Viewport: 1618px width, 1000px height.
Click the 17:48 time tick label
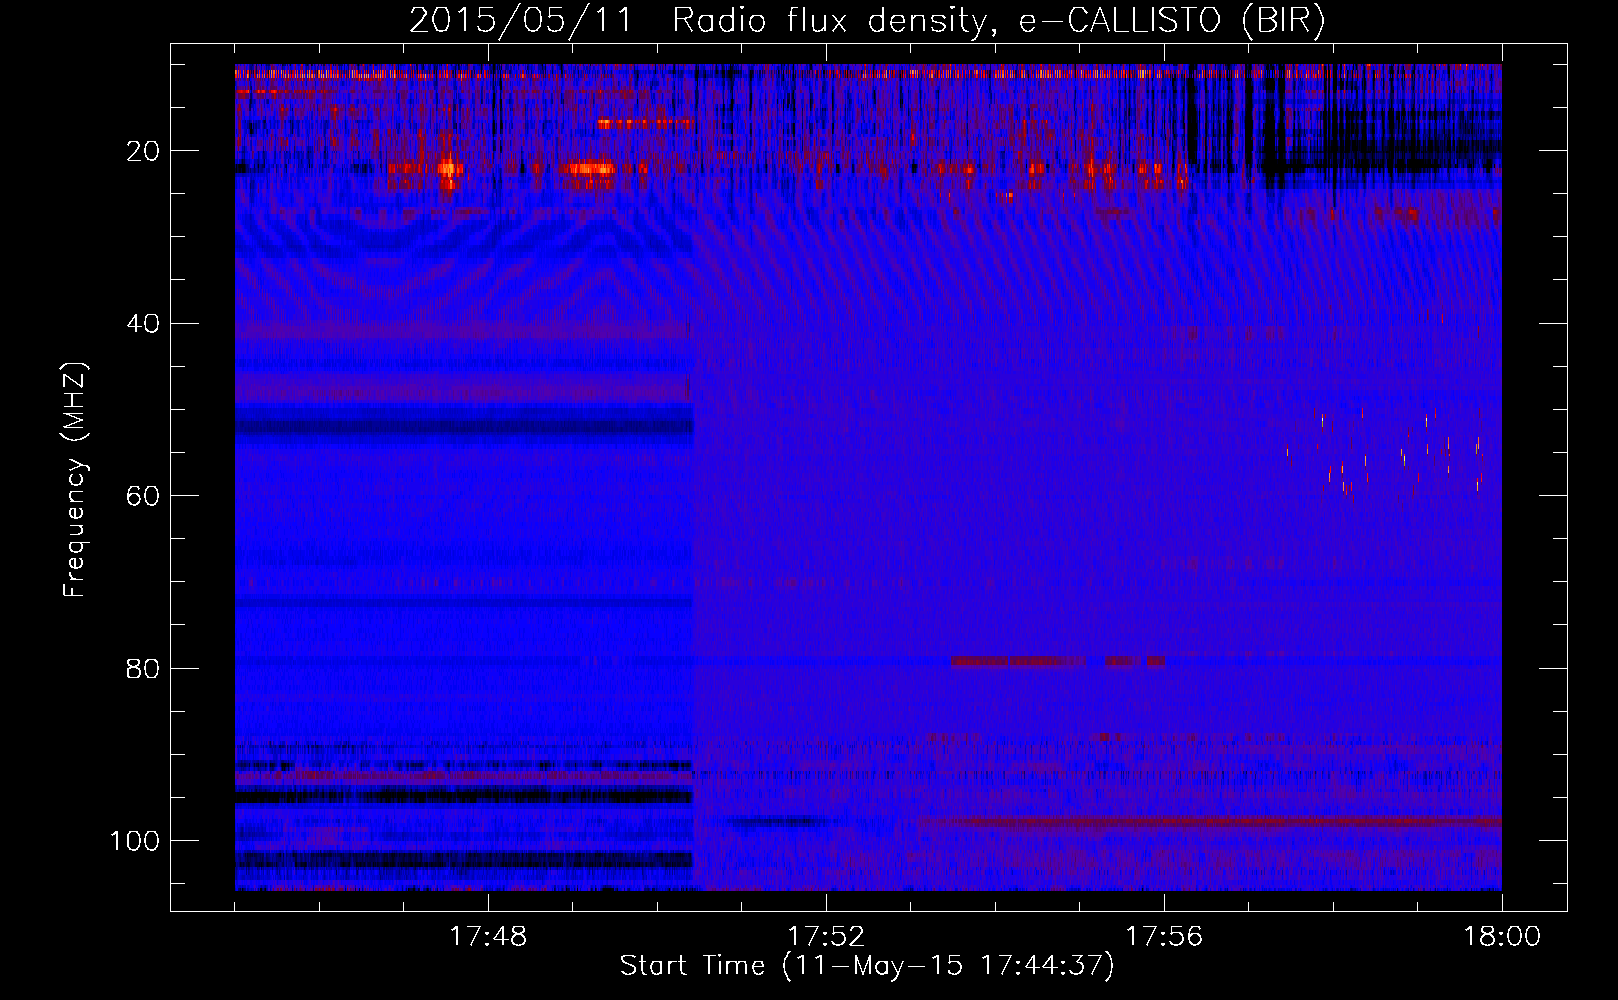[488, 937]
